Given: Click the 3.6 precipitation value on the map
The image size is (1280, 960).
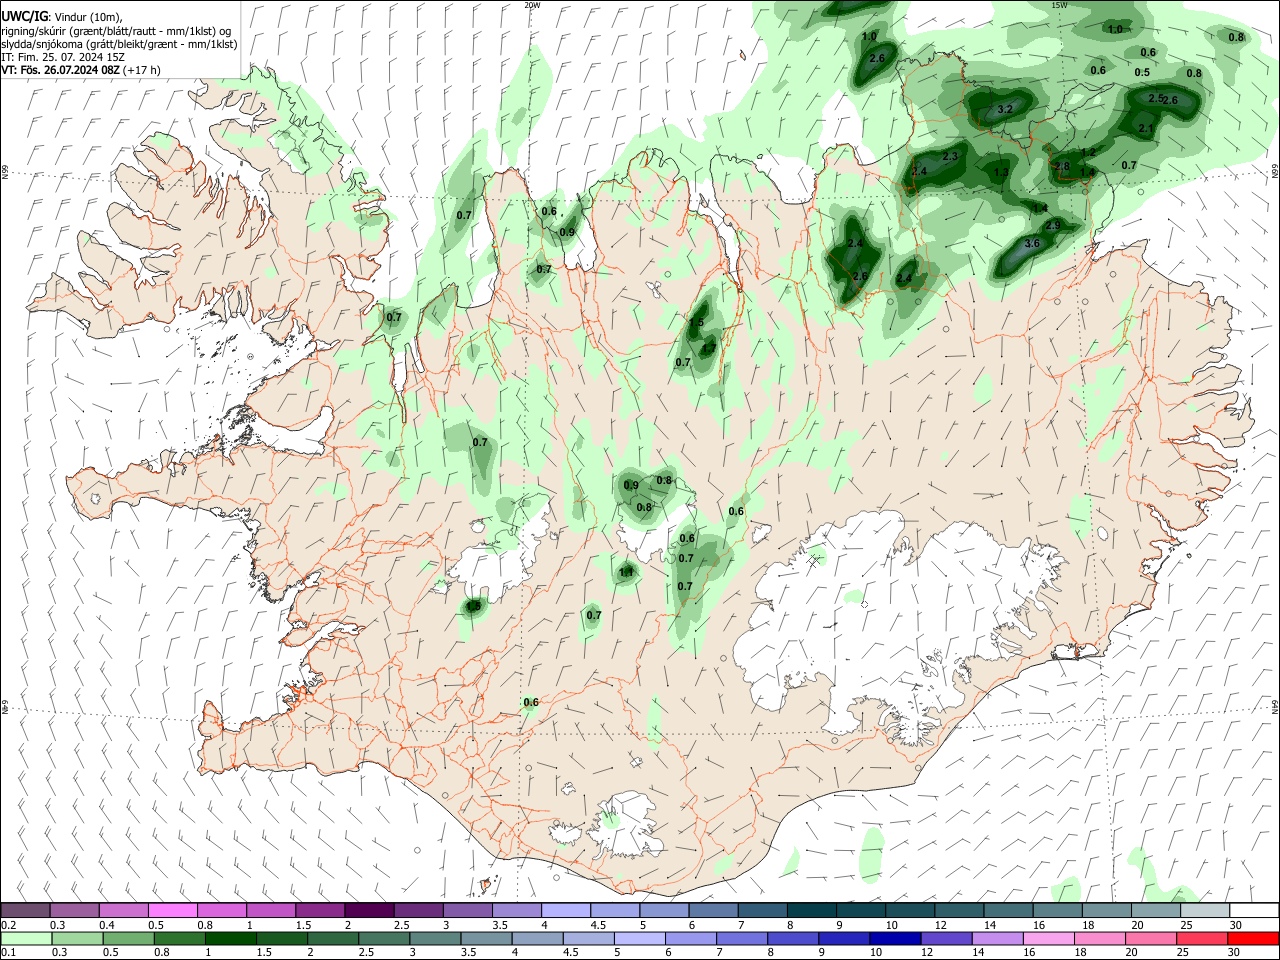Looking at the screenshot, I should pyautogui.click(x=1033, y=243).
